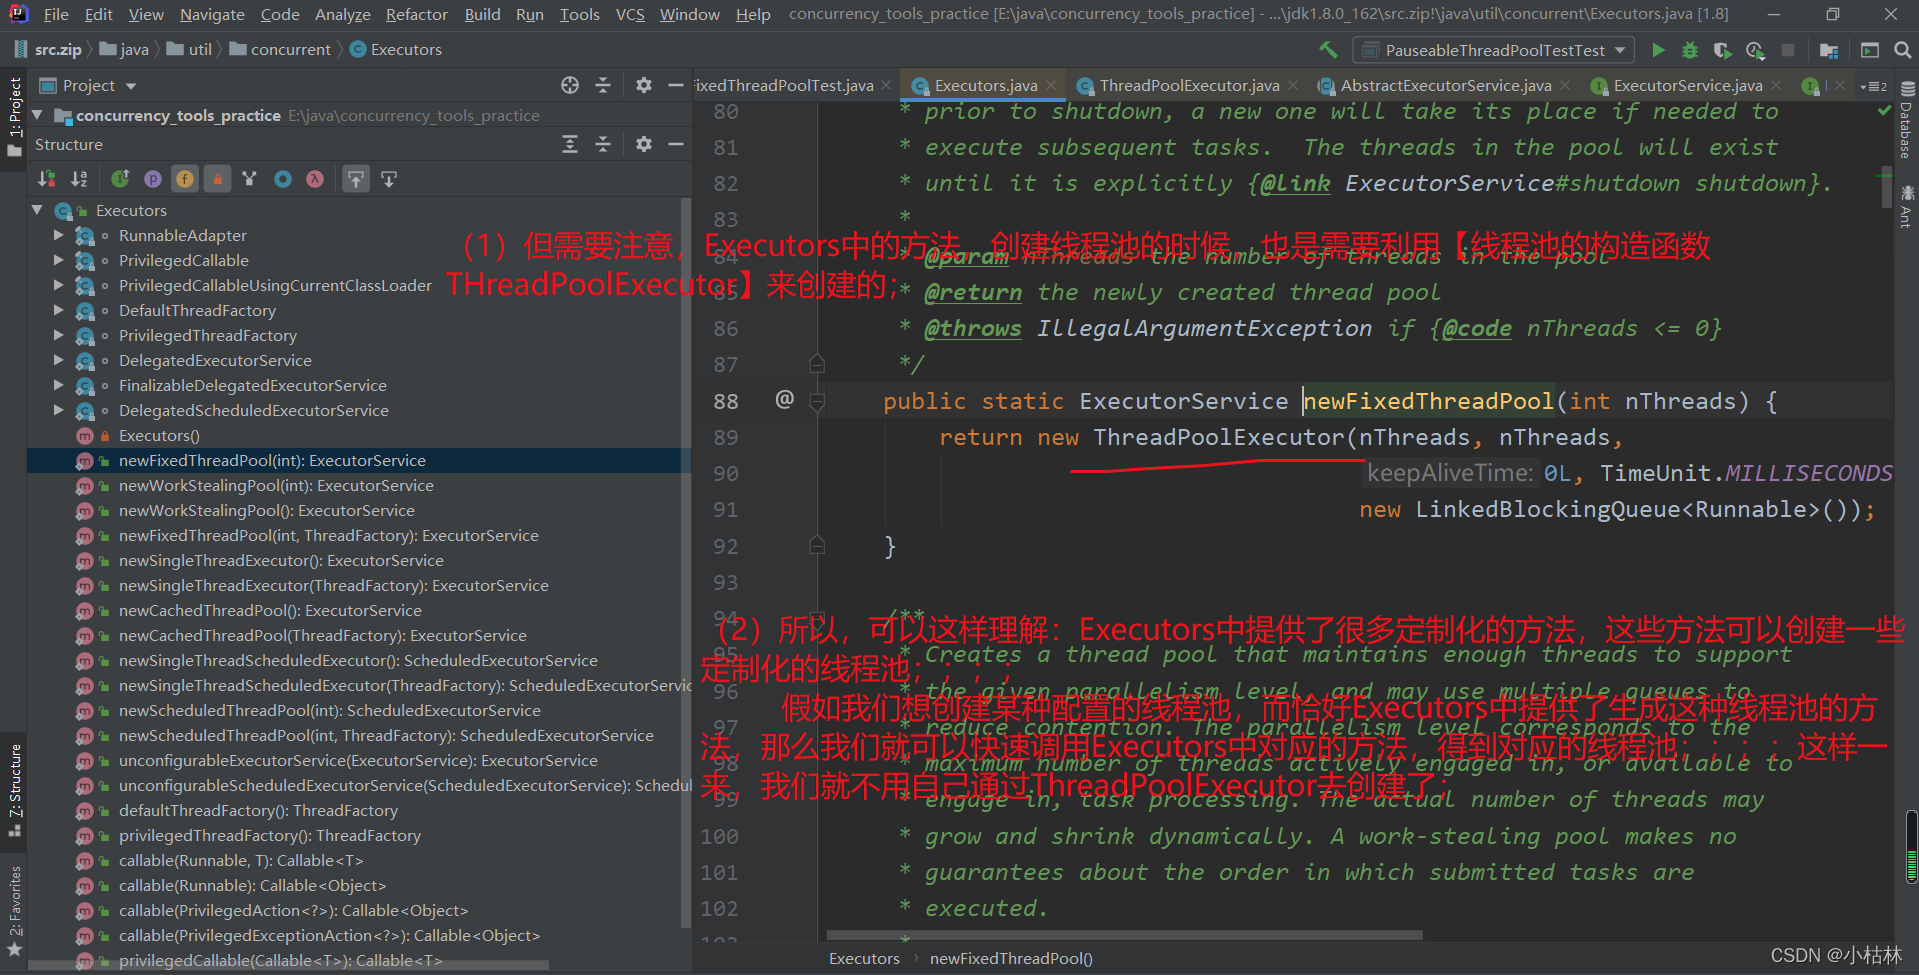Open Run Anything icon in the toolbar
The width and height of the screenshot is (1919, 975).
coord(1870,50)
